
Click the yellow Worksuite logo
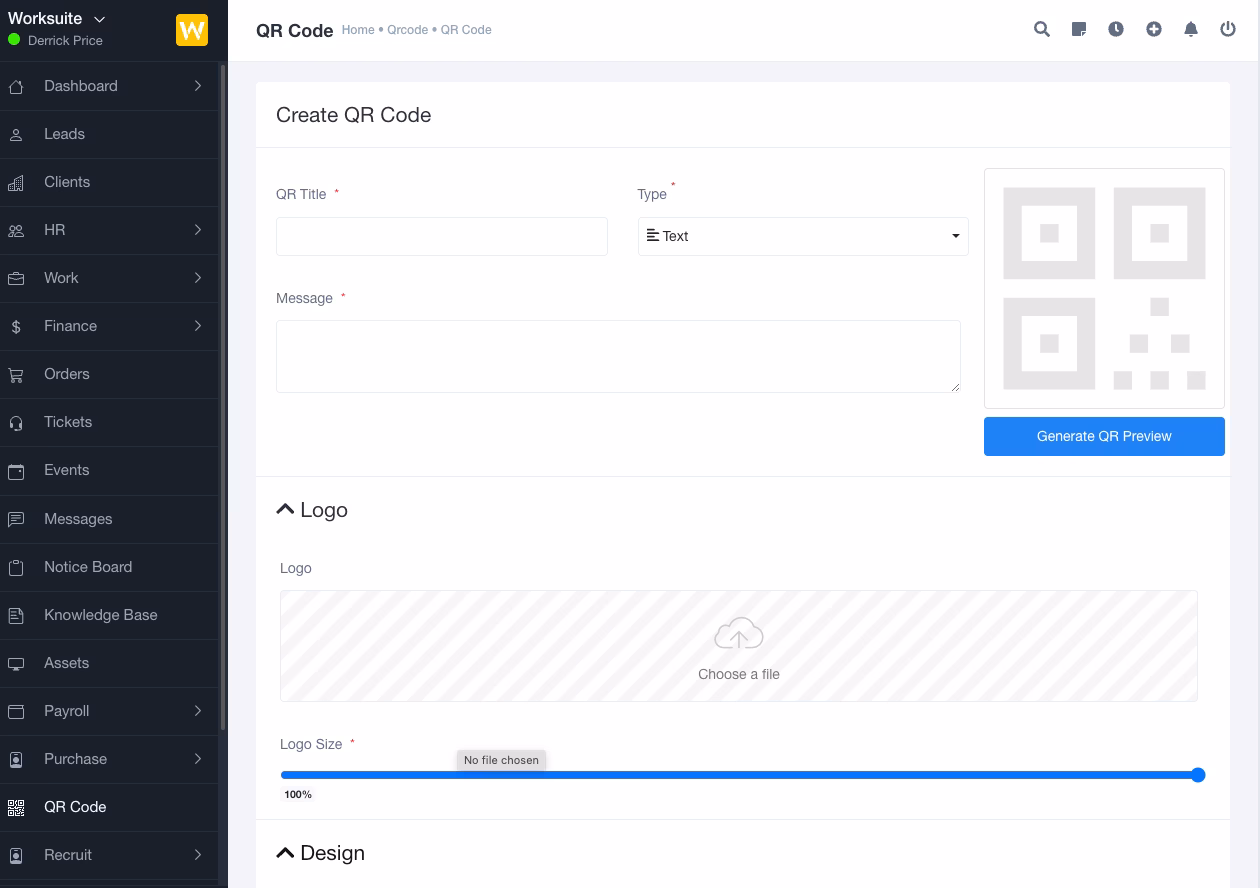[x=192, y=30]
